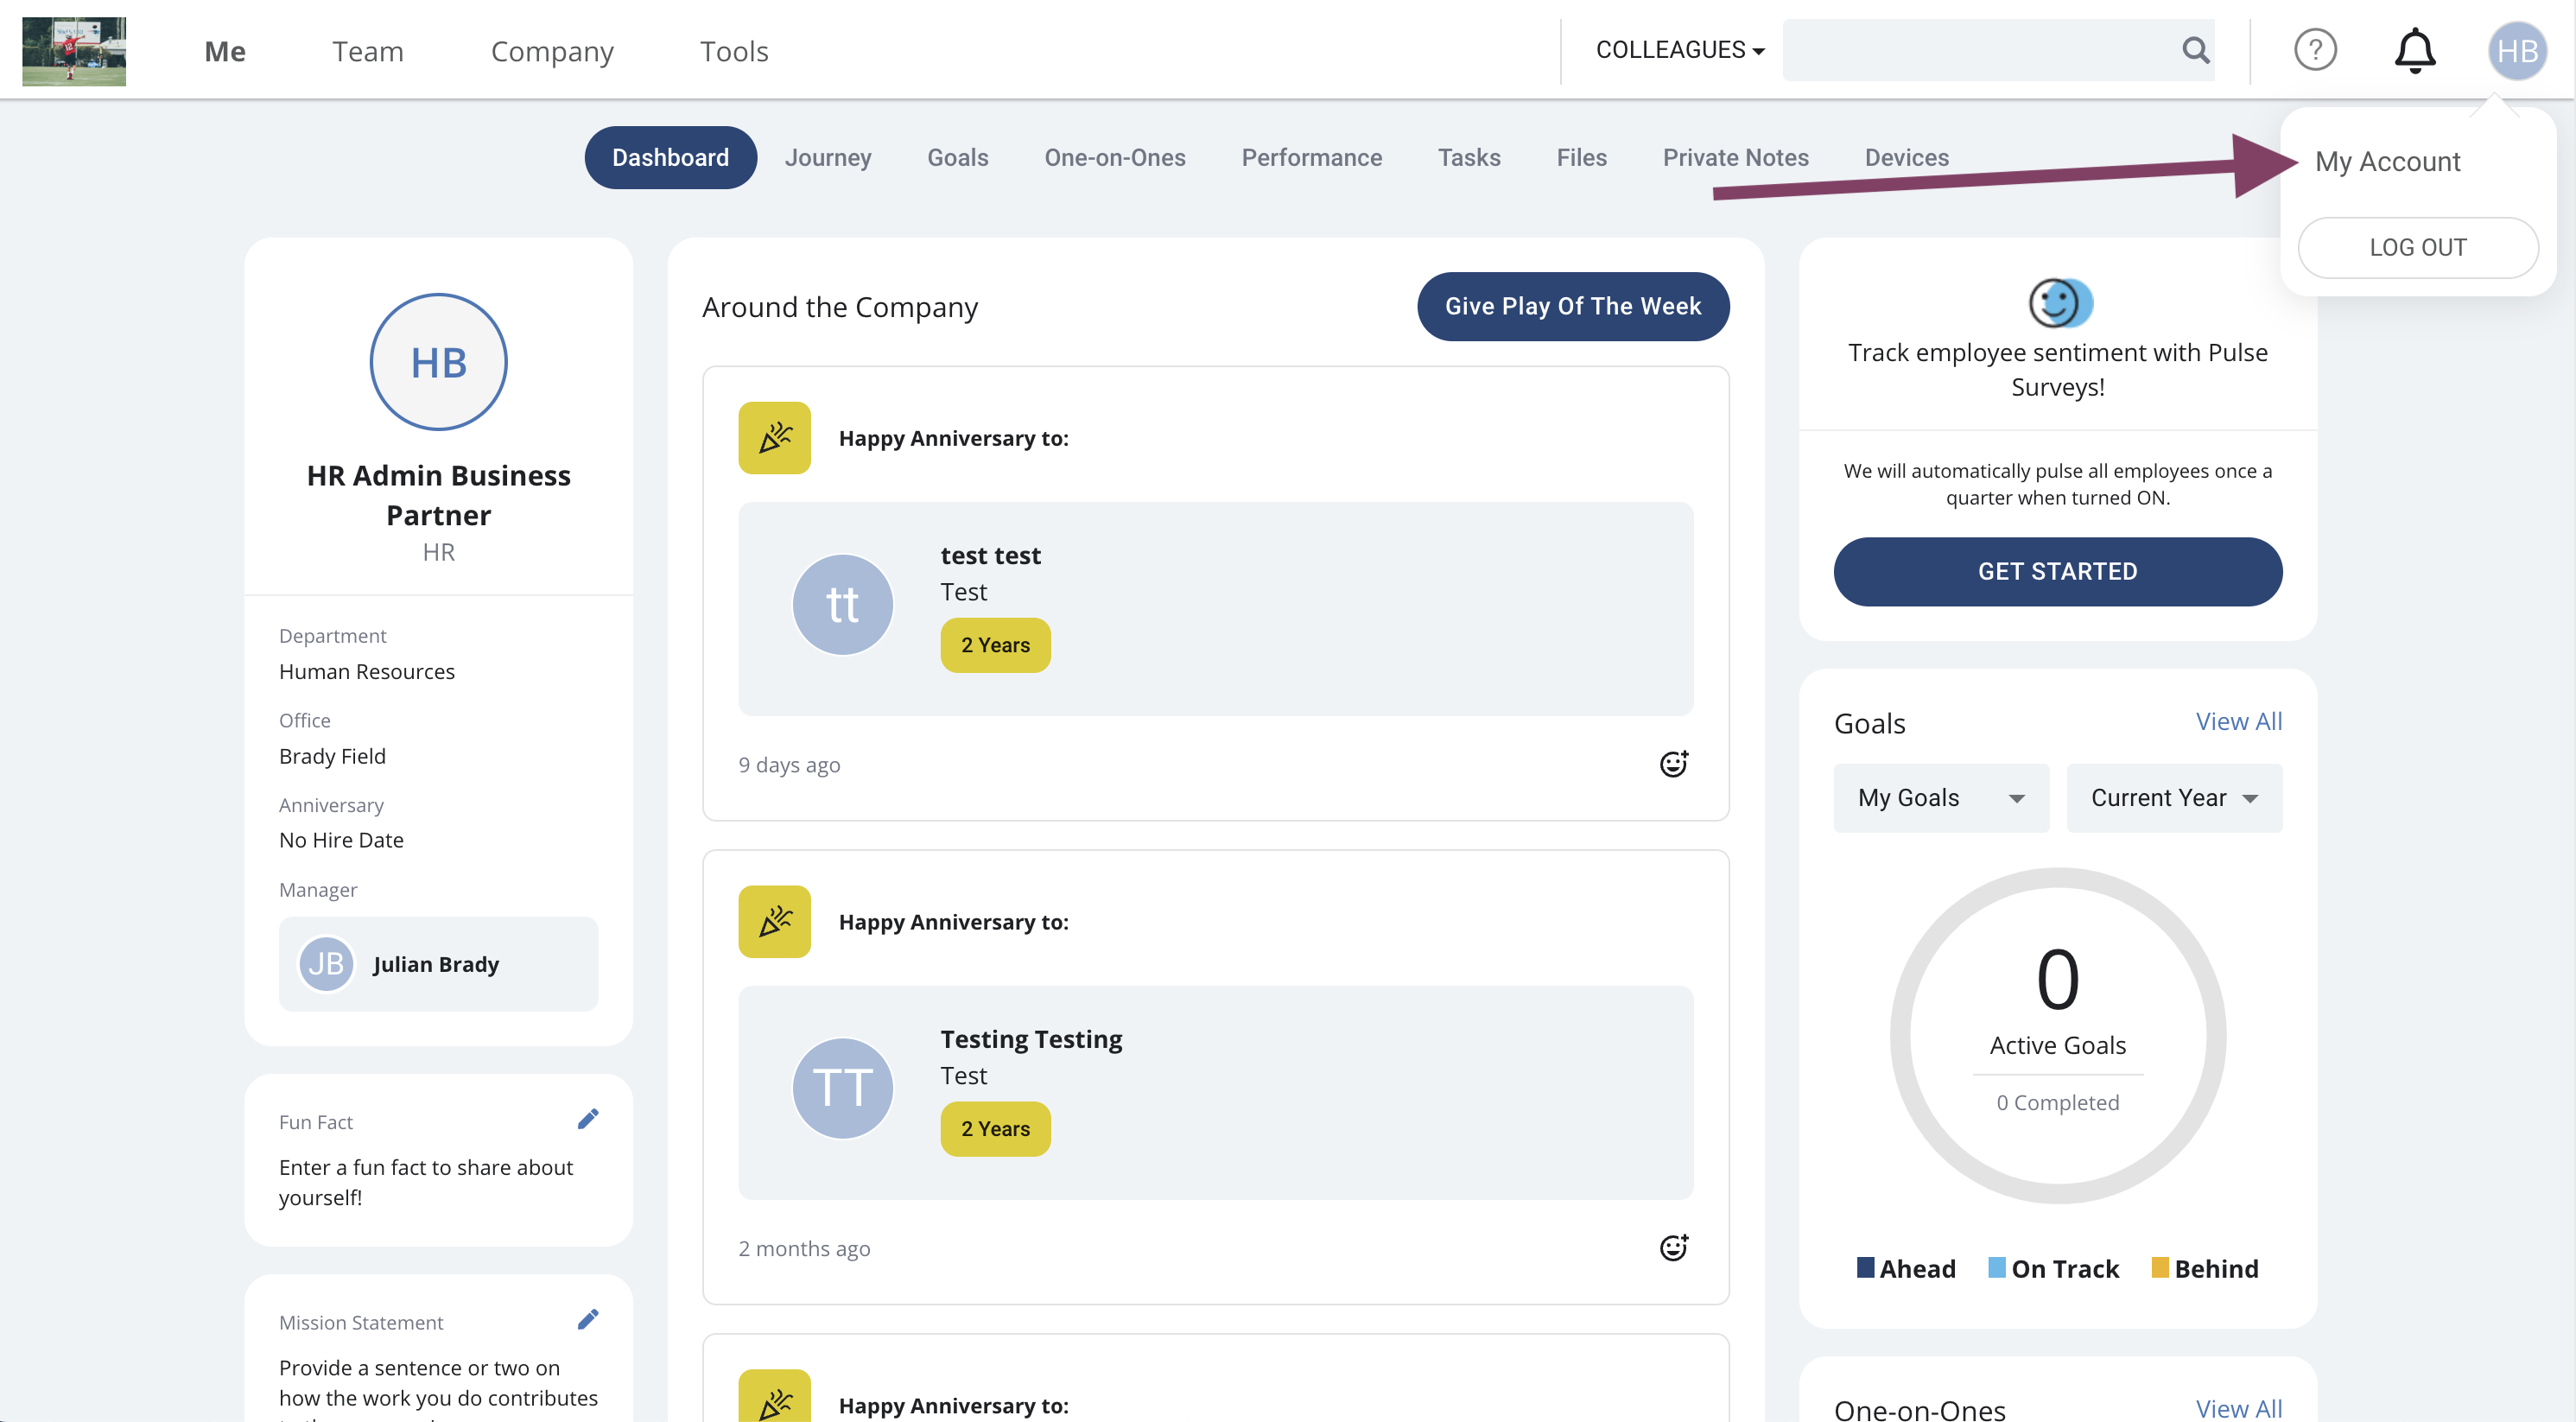Click the Brady Field office value
The height and width of the screenshot is (1422, 2576).
pos(332,756)
